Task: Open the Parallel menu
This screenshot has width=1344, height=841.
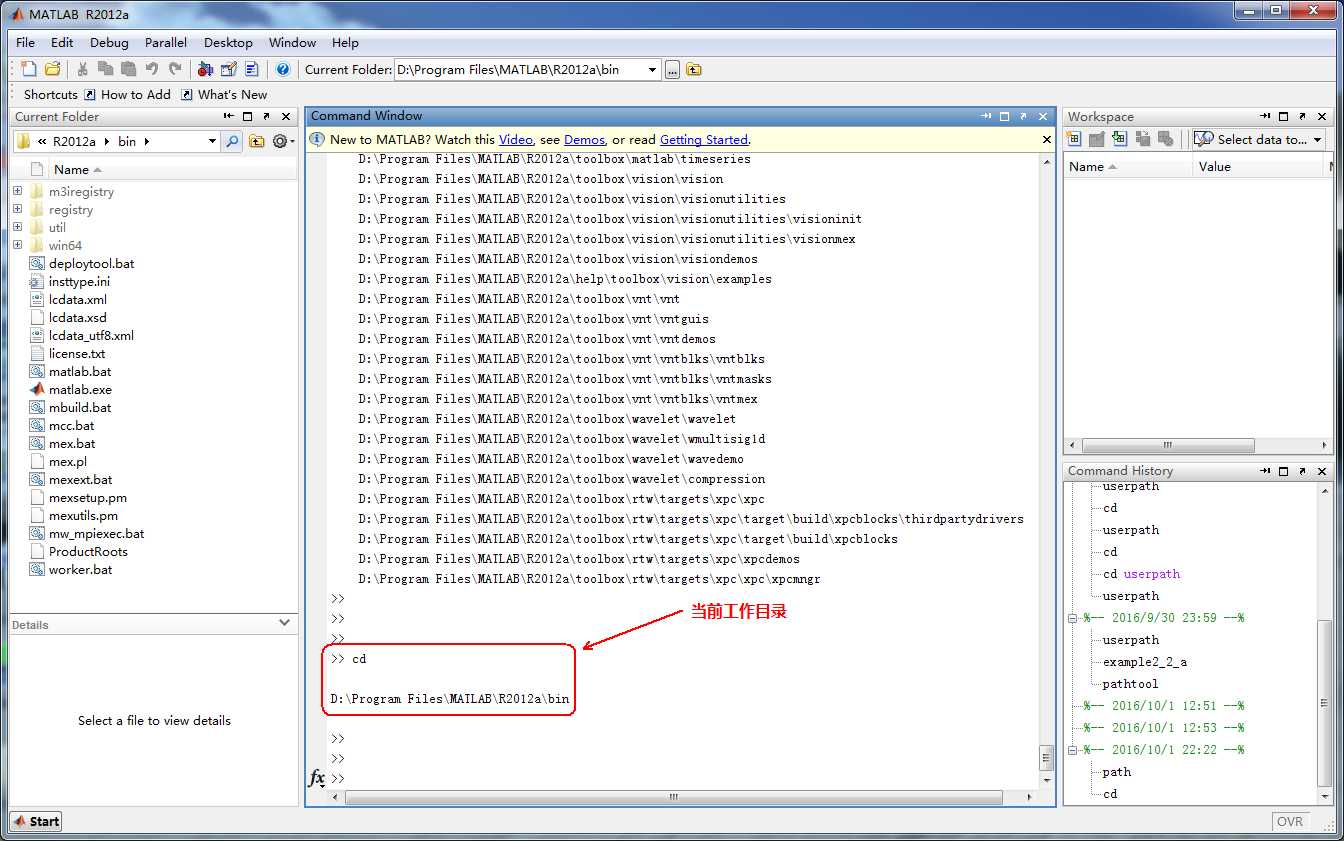Action: (166, 42)
